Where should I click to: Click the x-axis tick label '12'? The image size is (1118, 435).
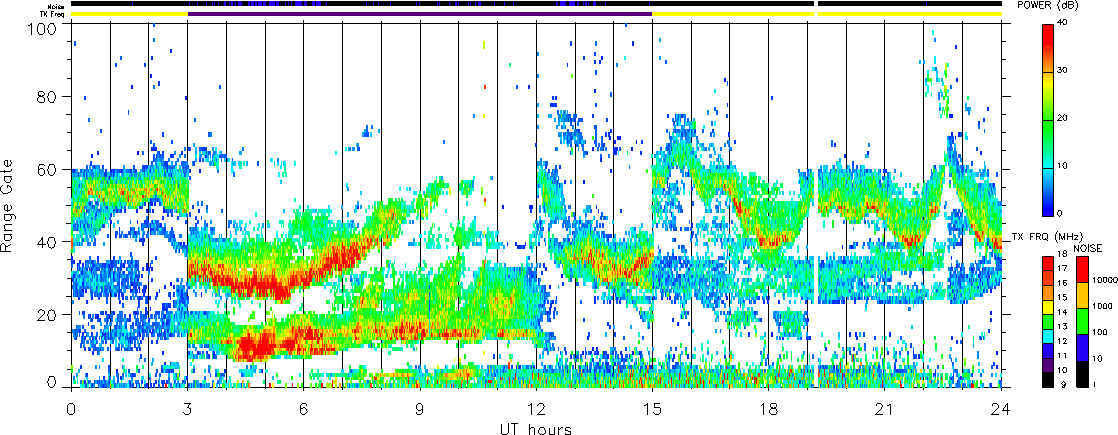click(x=536, y=410)
